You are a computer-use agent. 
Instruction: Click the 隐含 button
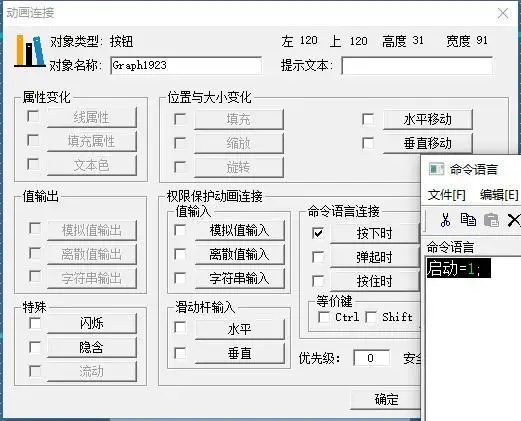click(92, 347)
